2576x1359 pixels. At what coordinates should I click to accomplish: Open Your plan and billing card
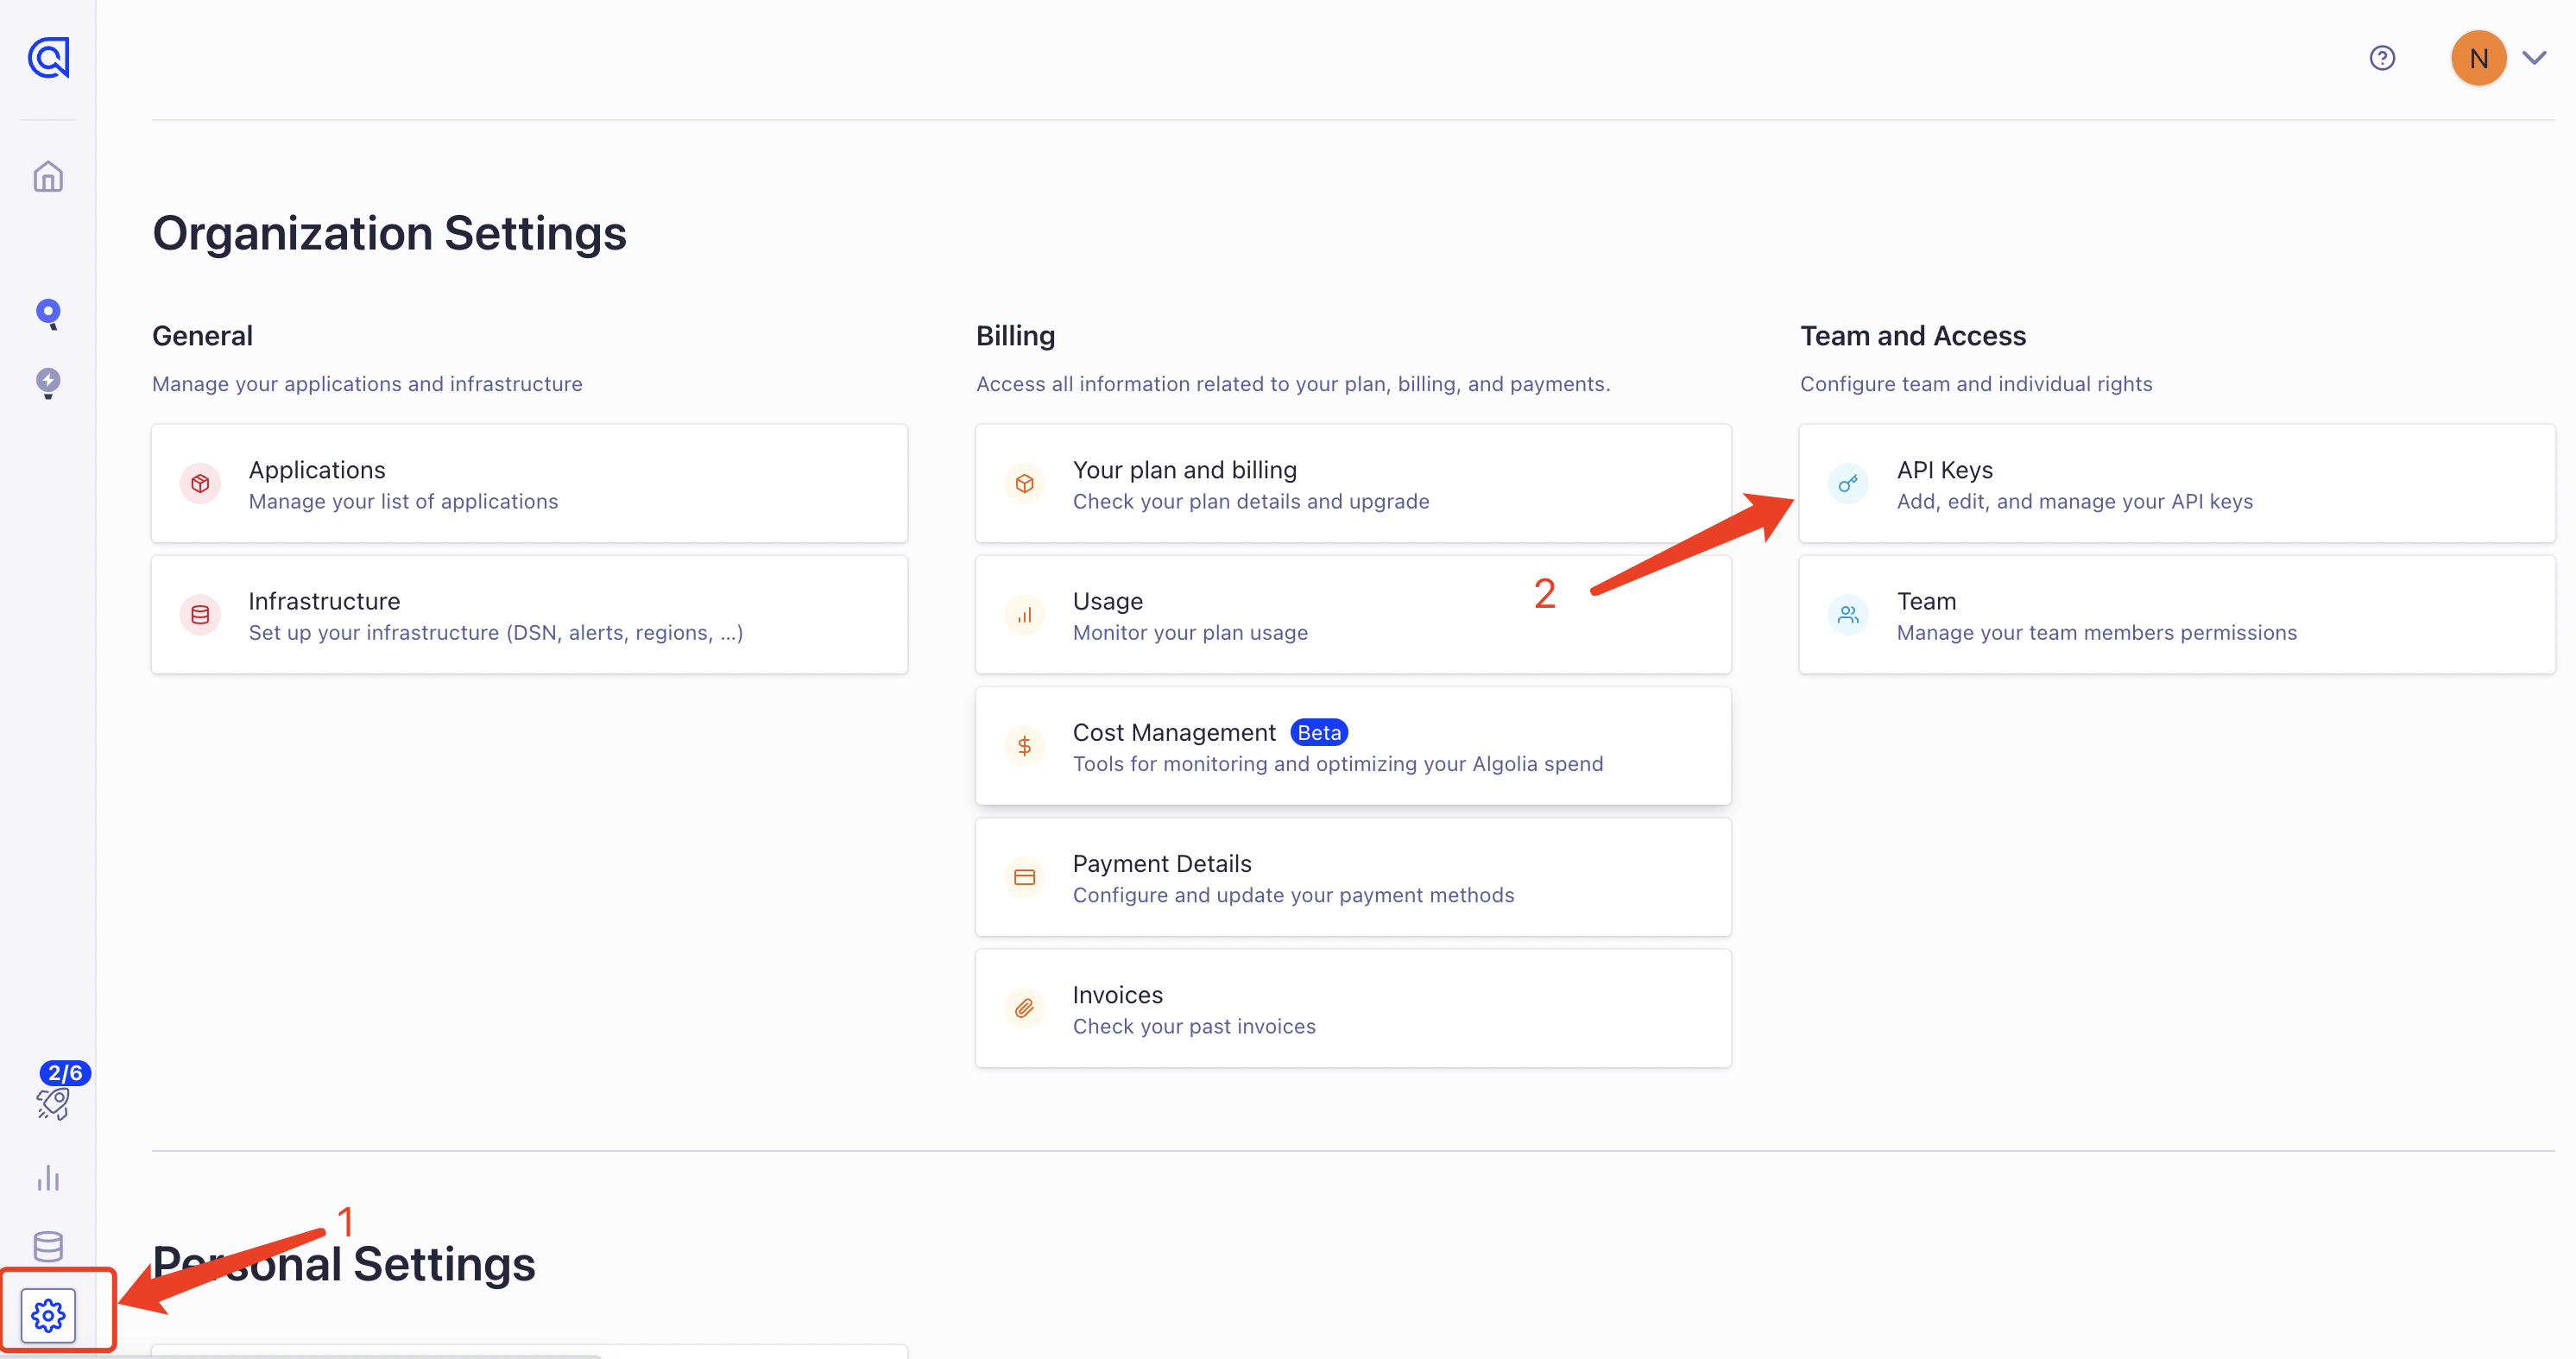click(1352, 484)
